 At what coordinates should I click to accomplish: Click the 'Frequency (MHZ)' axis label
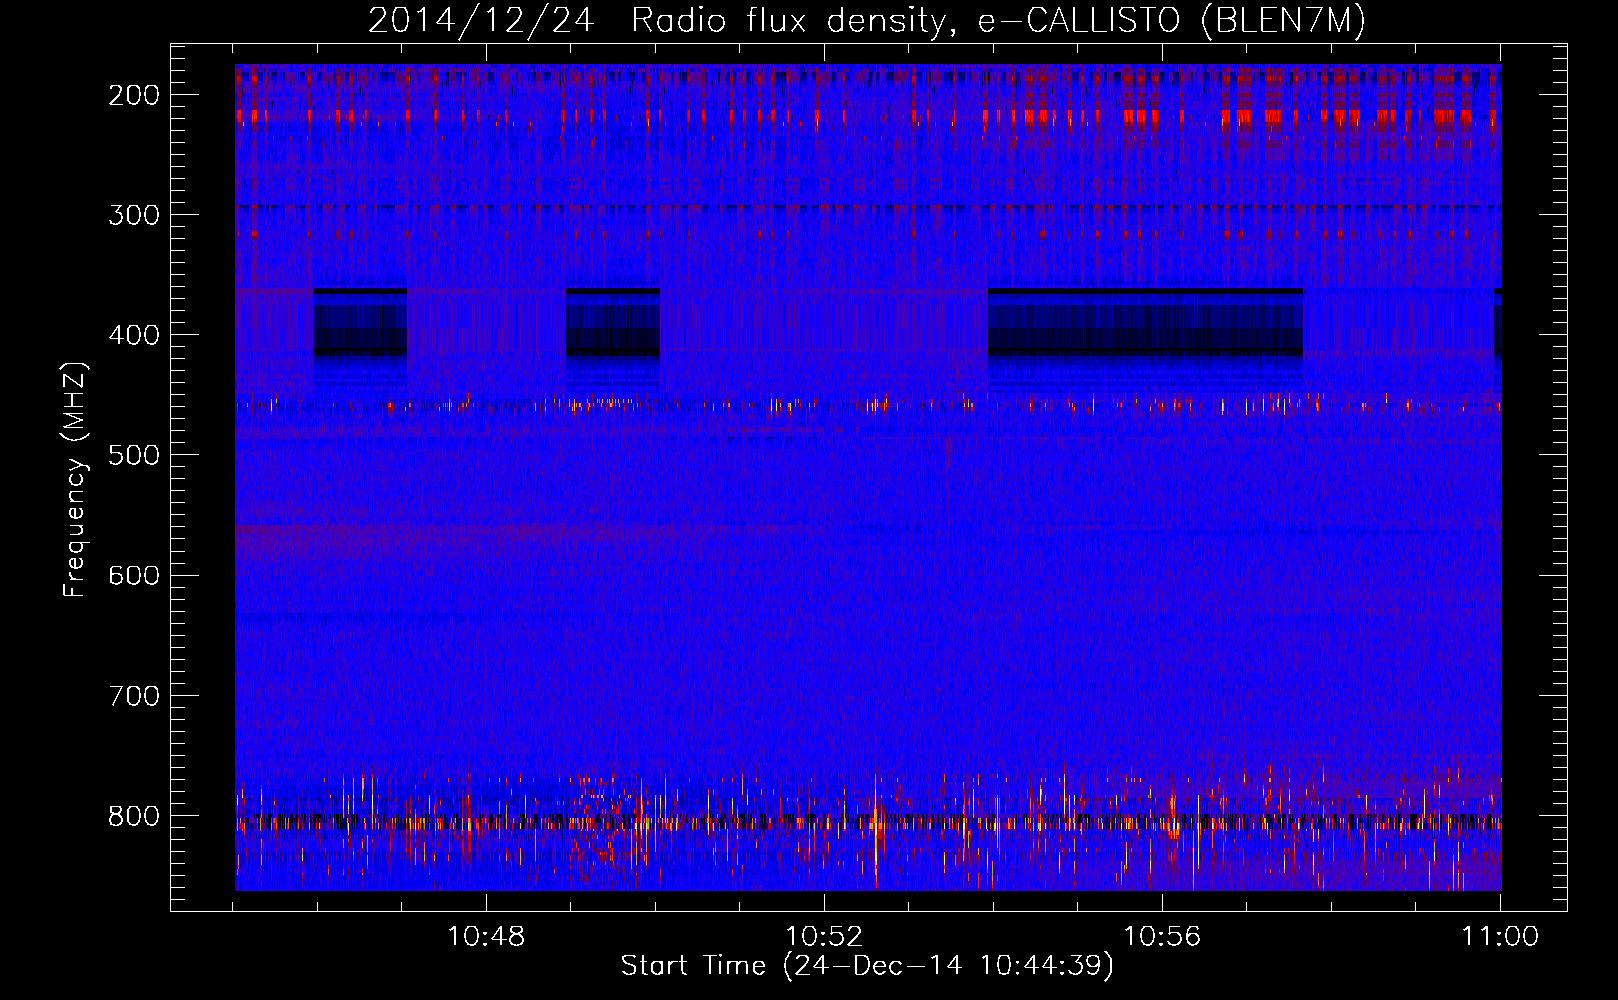[75, 480]
